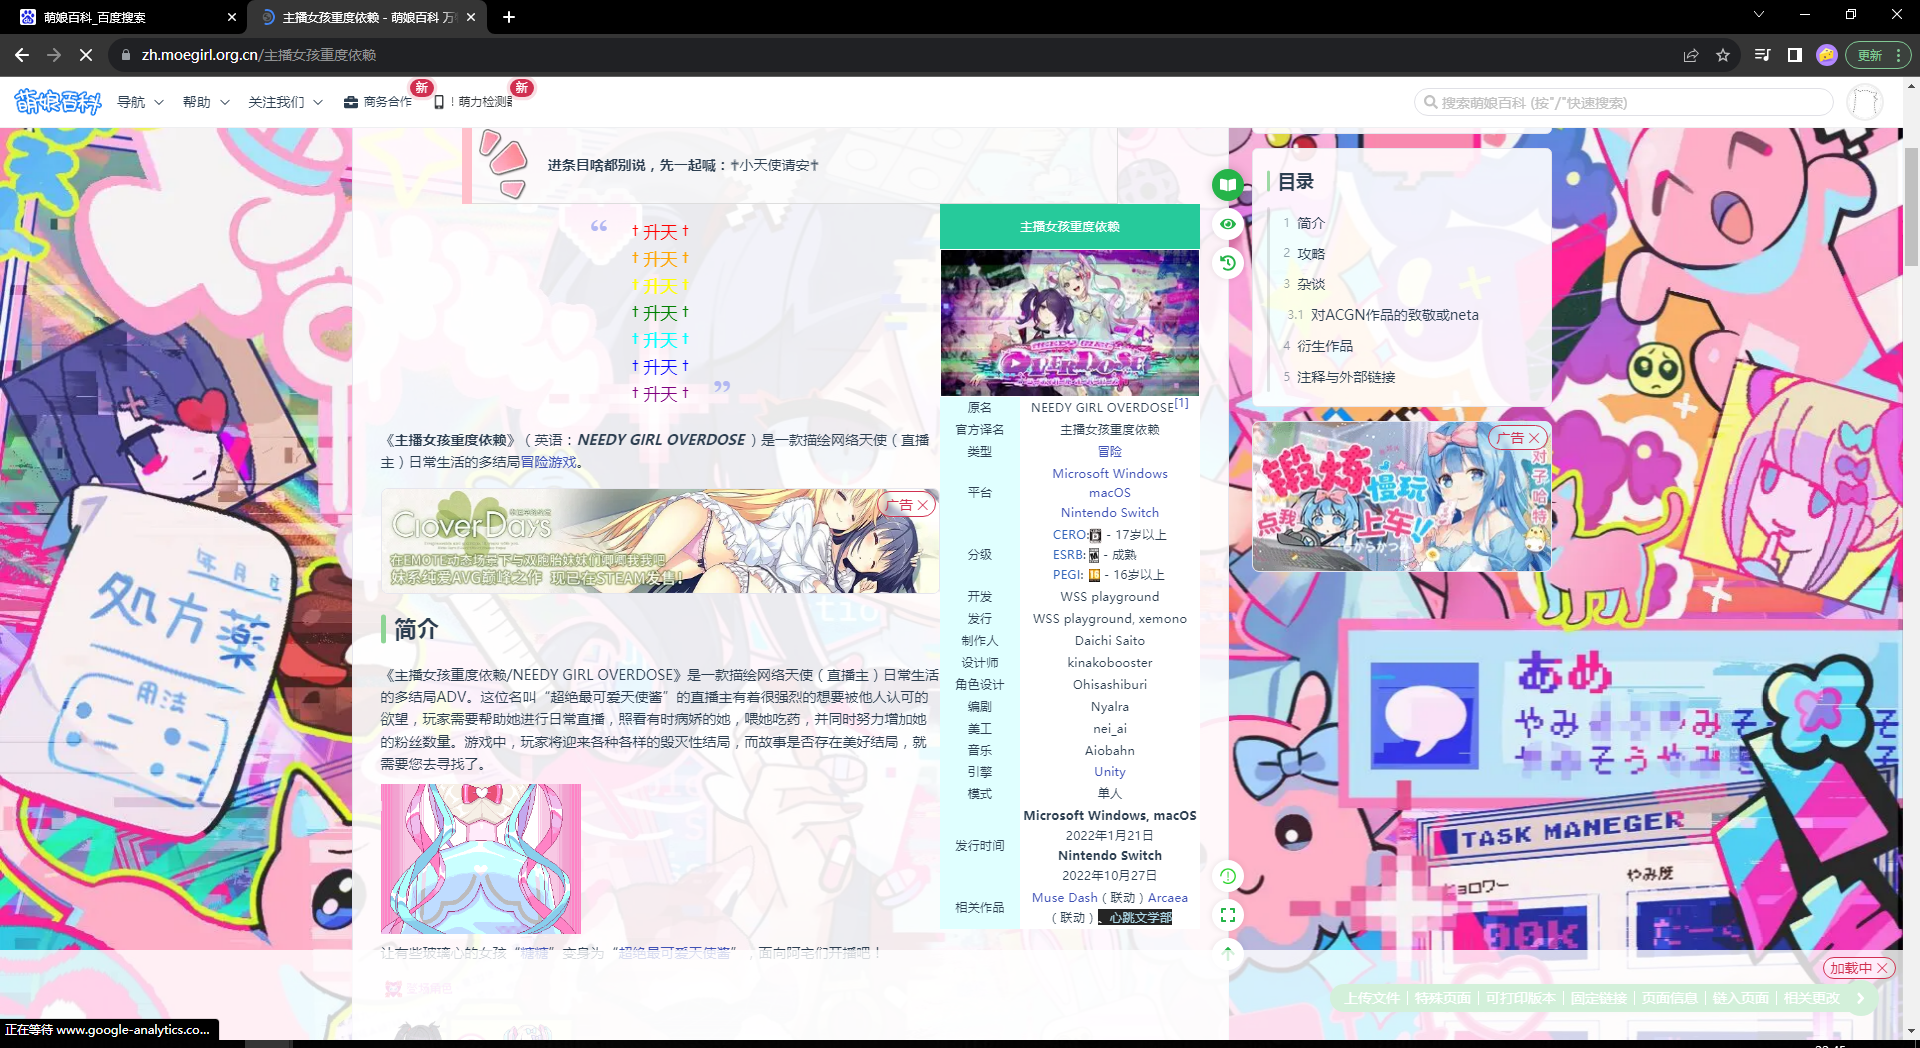The width and height of the screenshot is (1920, 1048).
Task: Click the PEGI rating link
Action: pos(1067,575)
